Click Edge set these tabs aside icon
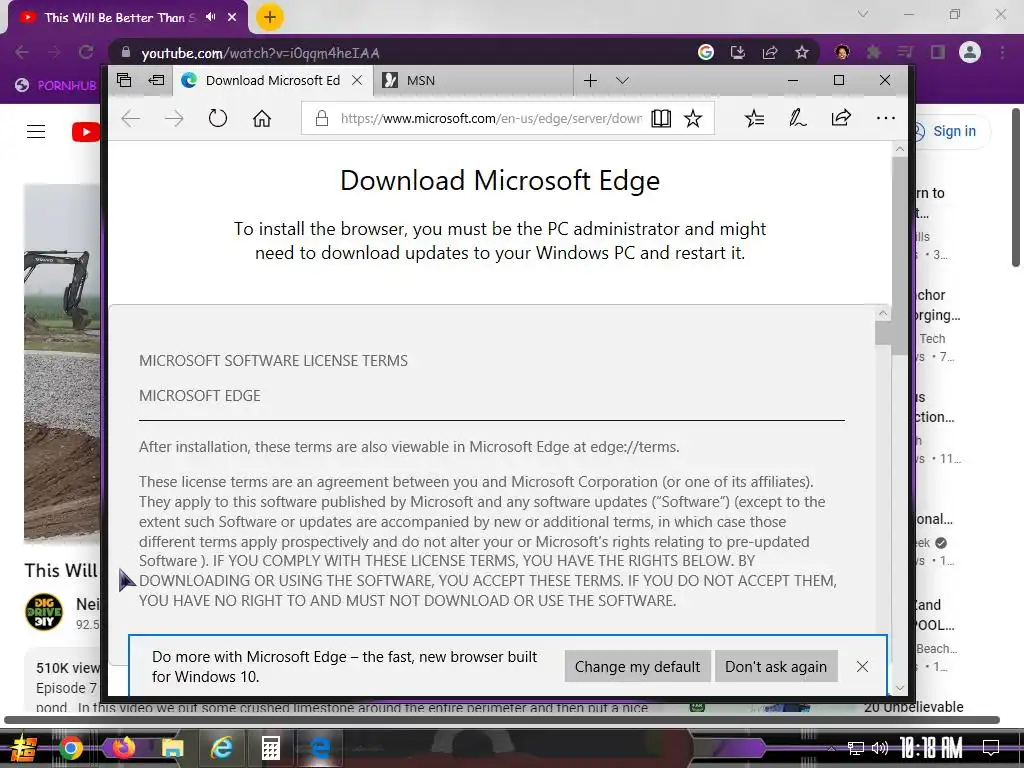The image size is (1024, 768). (156, 80)
